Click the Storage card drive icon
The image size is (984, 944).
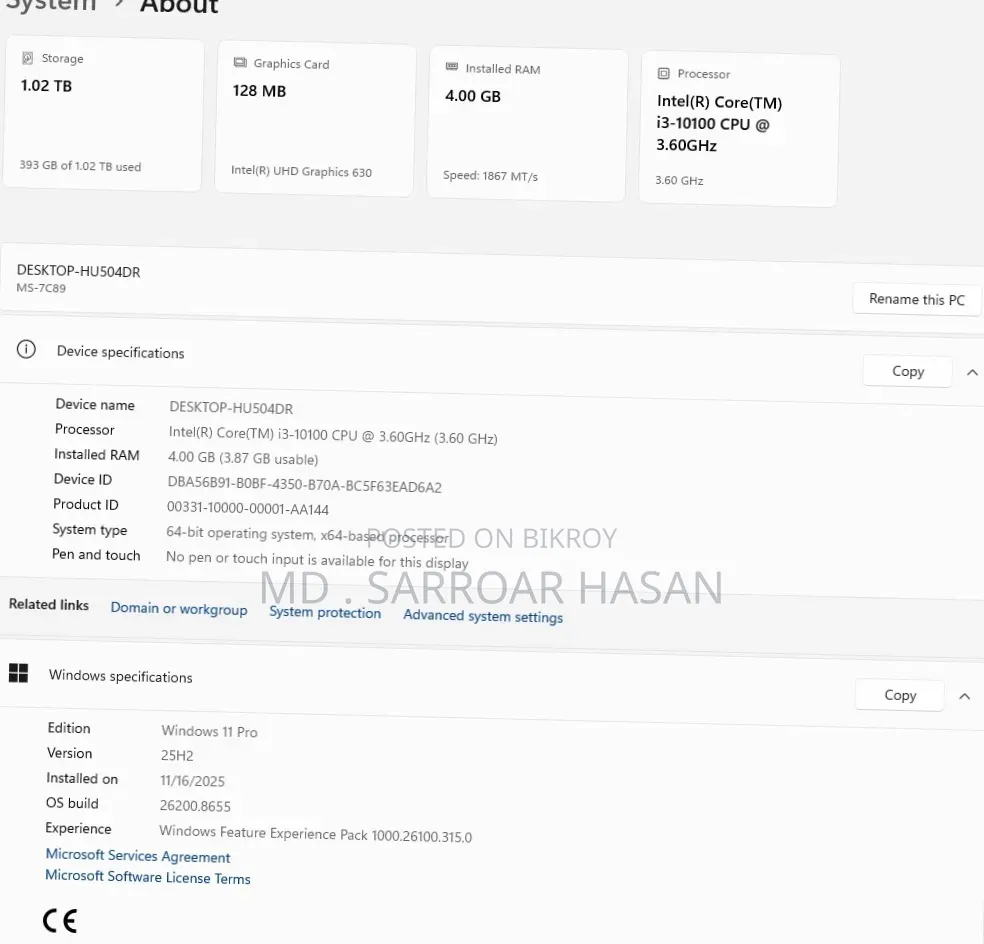28,58
